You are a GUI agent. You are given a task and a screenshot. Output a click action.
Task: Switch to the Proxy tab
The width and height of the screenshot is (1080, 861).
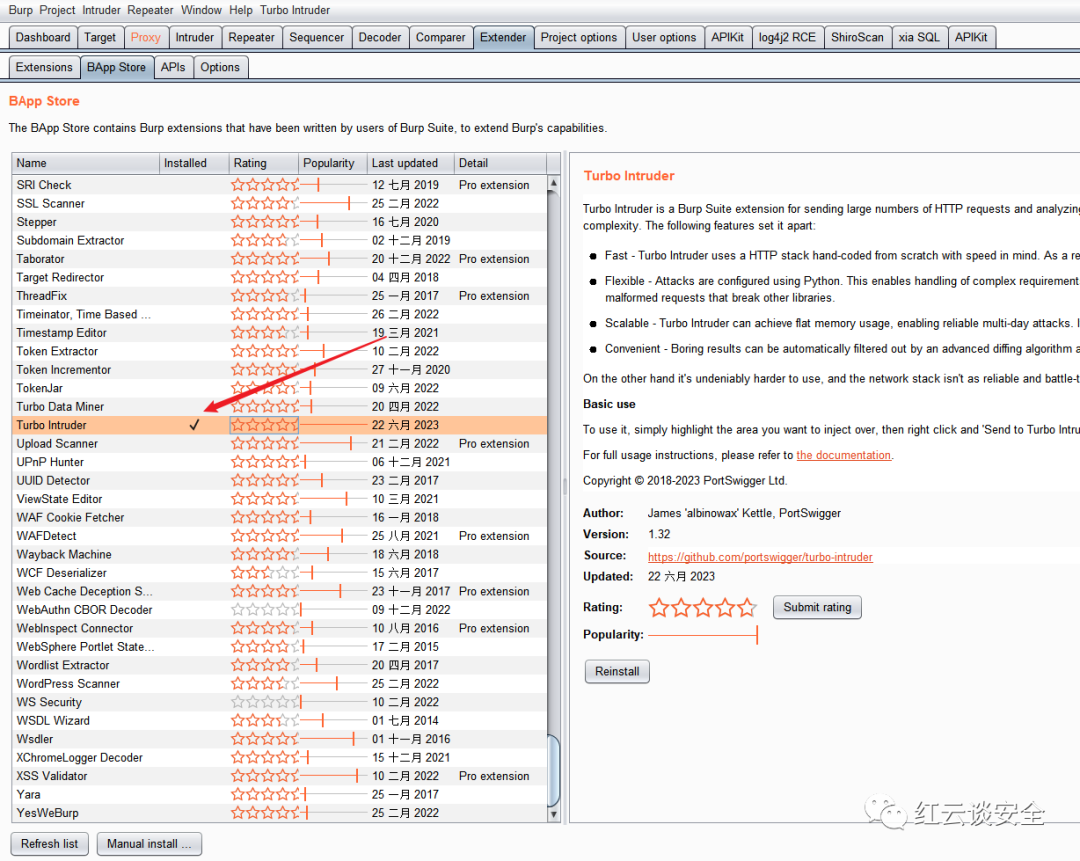coord(145,37)
